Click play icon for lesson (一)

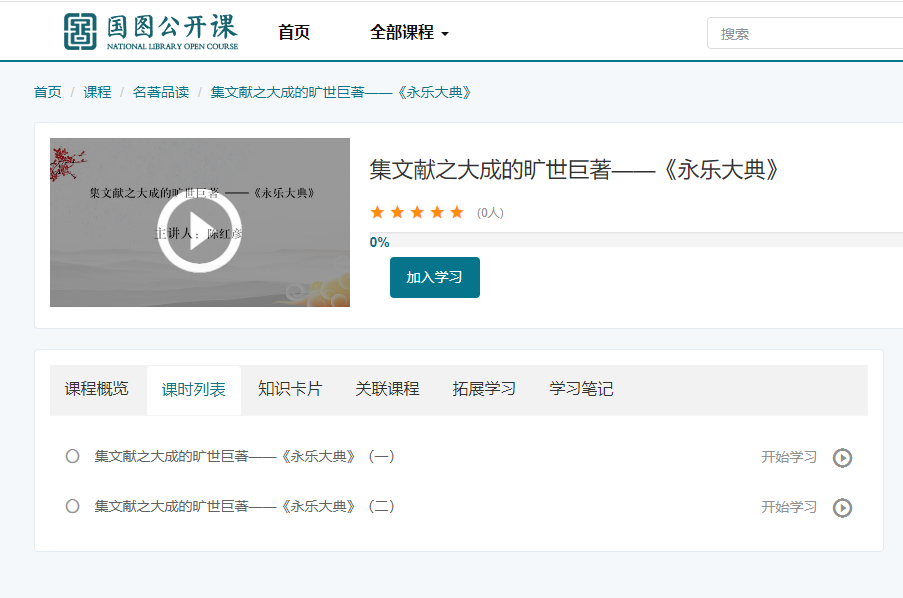tap(842, 458)
